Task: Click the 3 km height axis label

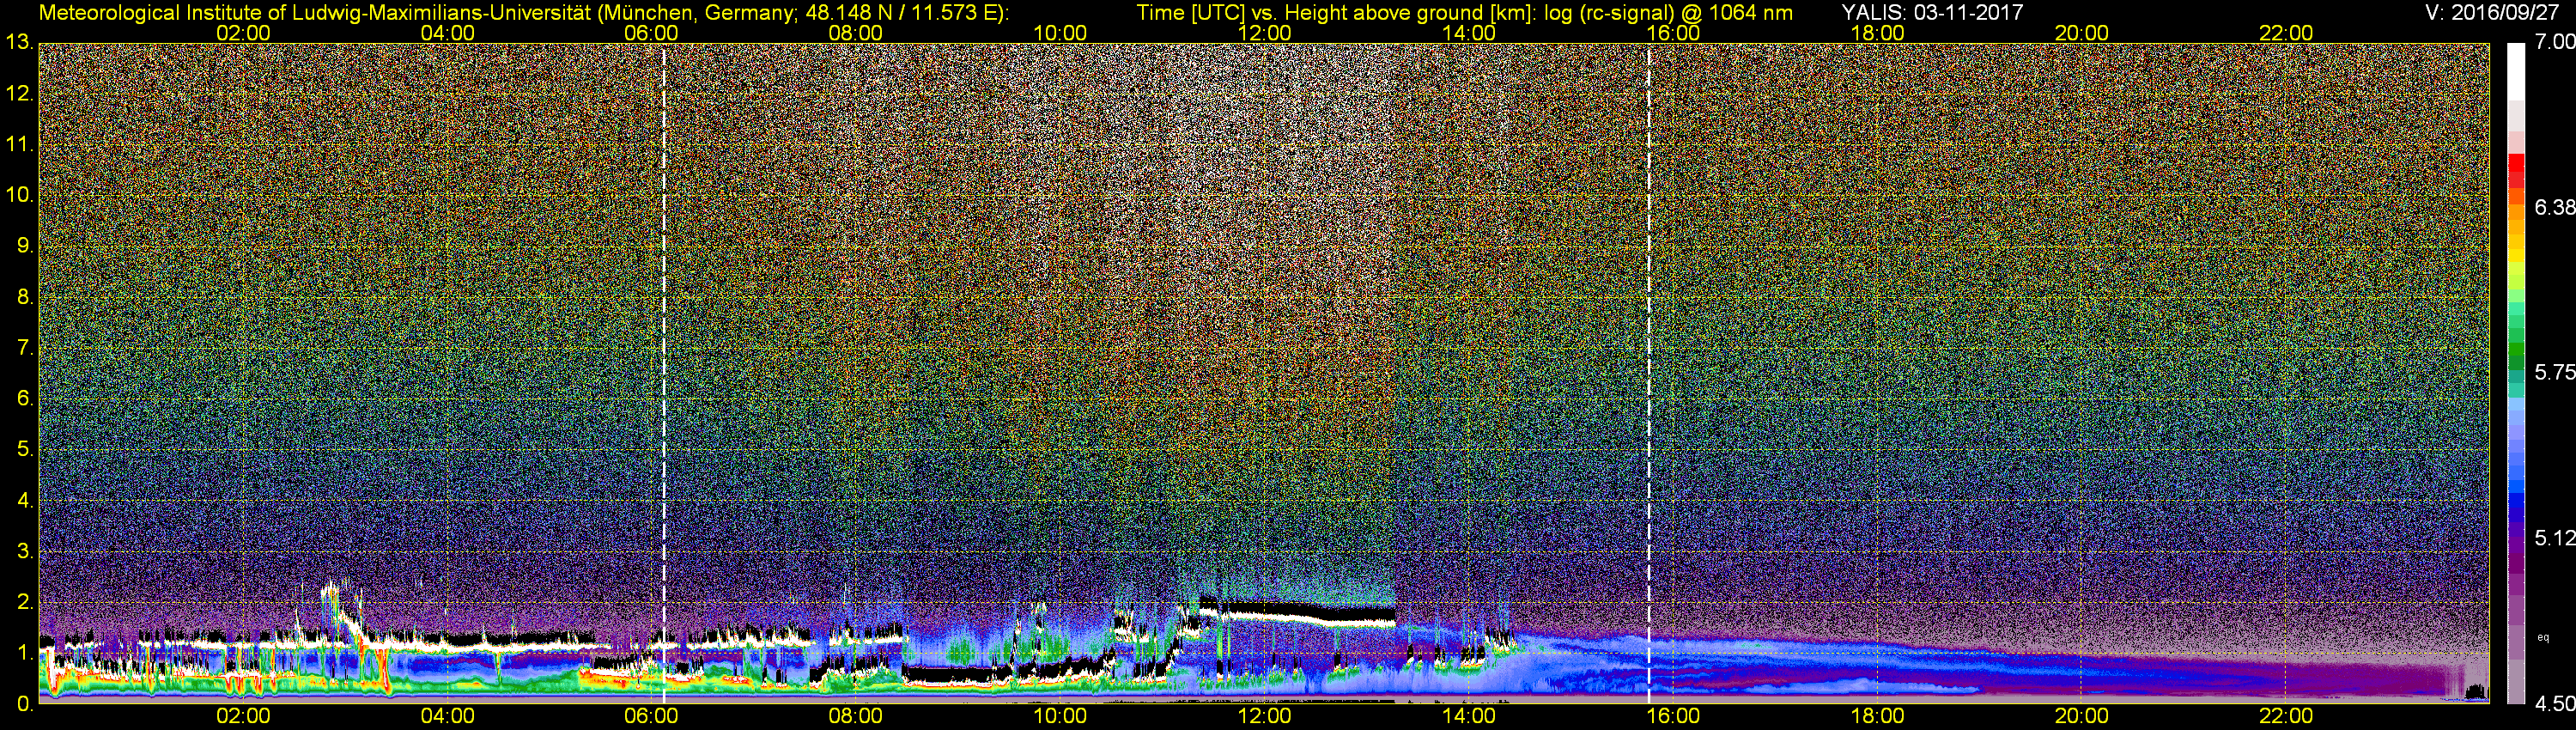Action: point(25,551)
